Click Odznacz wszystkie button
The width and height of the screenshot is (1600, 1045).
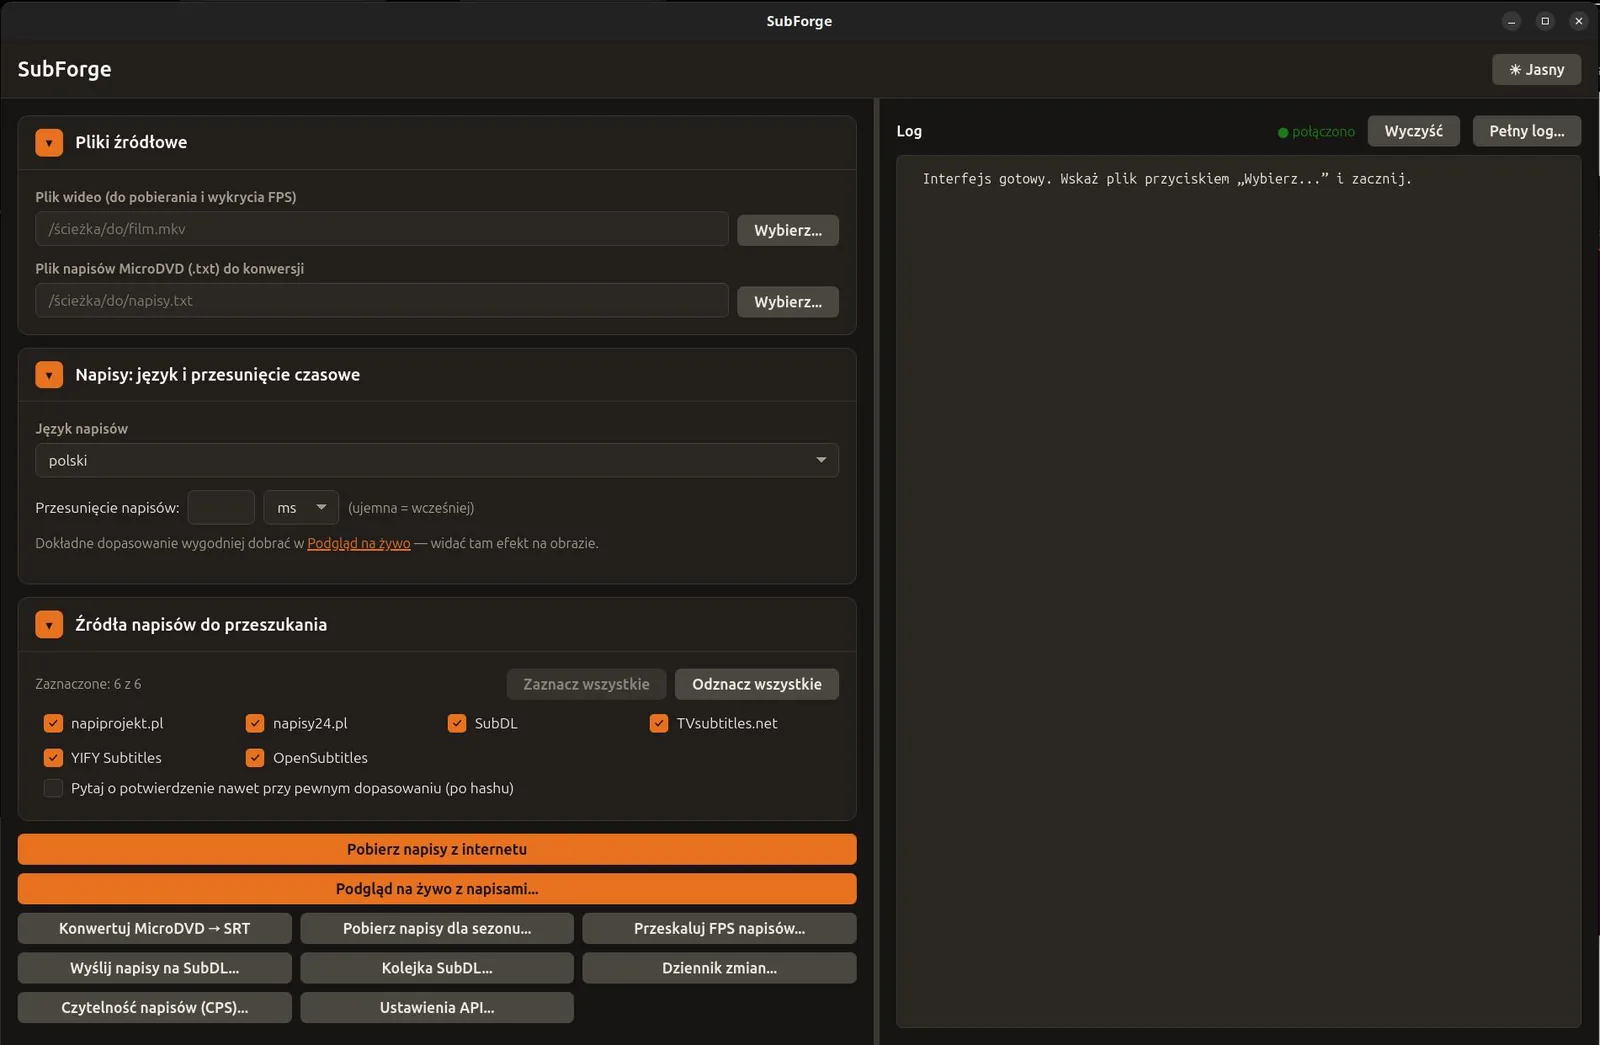pyautogui.click(x=757, y=684)
